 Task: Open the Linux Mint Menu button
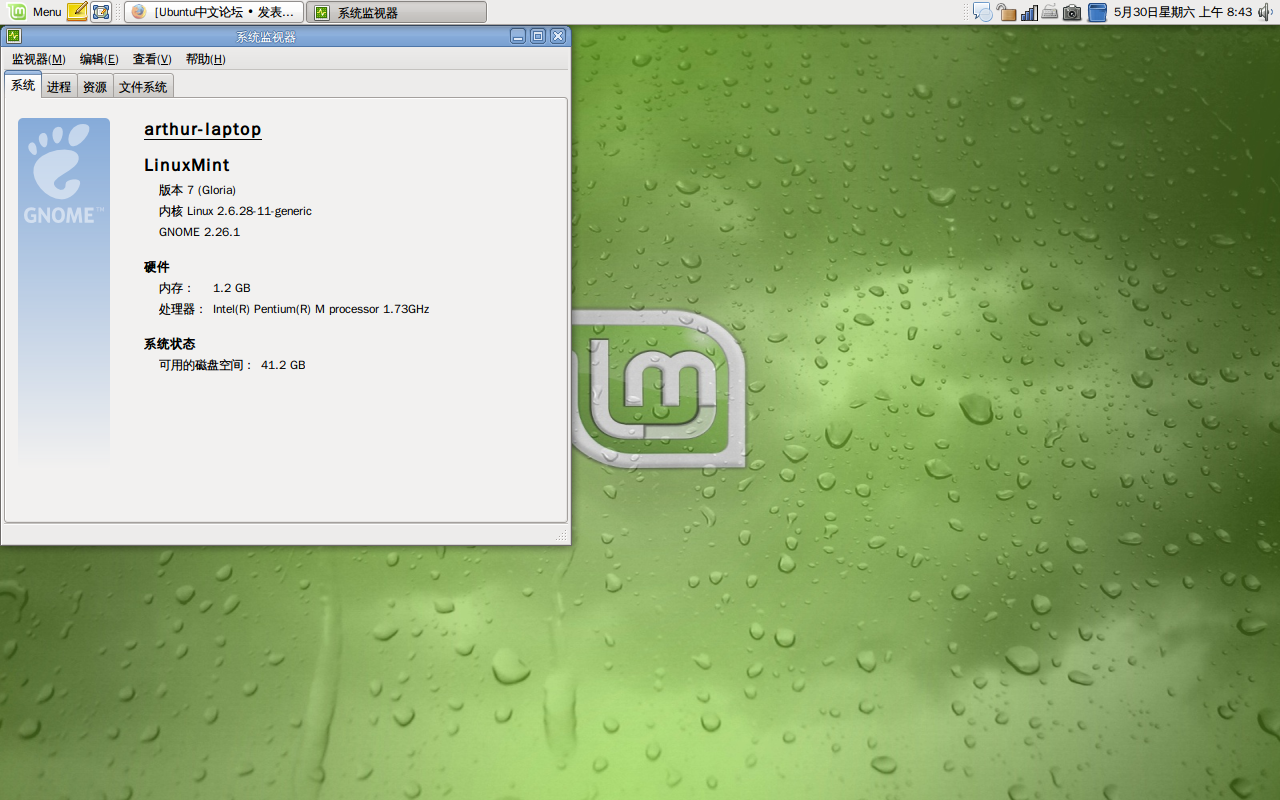point(36,12)
